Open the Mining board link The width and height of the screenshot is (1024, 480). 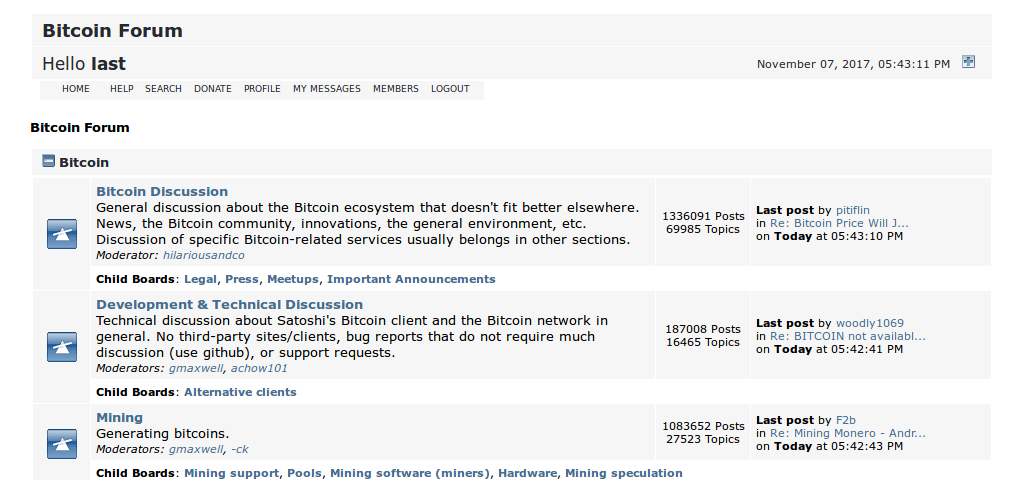(120, 417)
